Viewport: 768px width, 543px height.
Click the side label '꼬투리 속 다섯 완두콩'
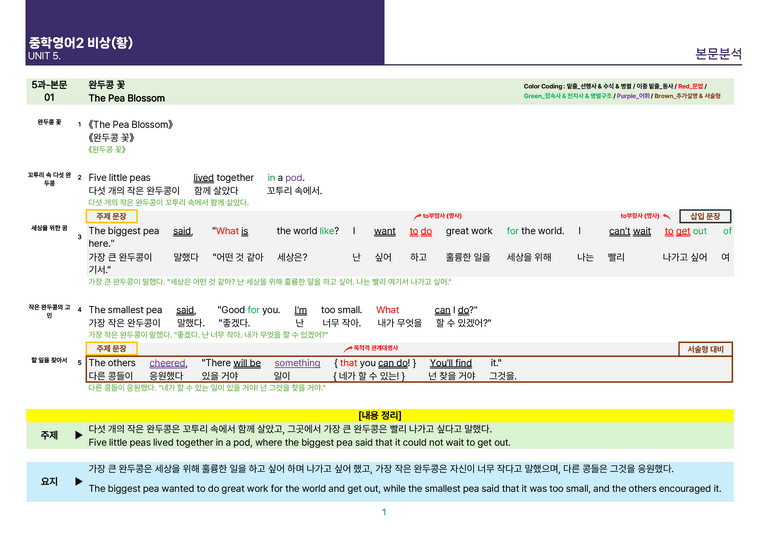pyautogui.click(x=49, y=179)
